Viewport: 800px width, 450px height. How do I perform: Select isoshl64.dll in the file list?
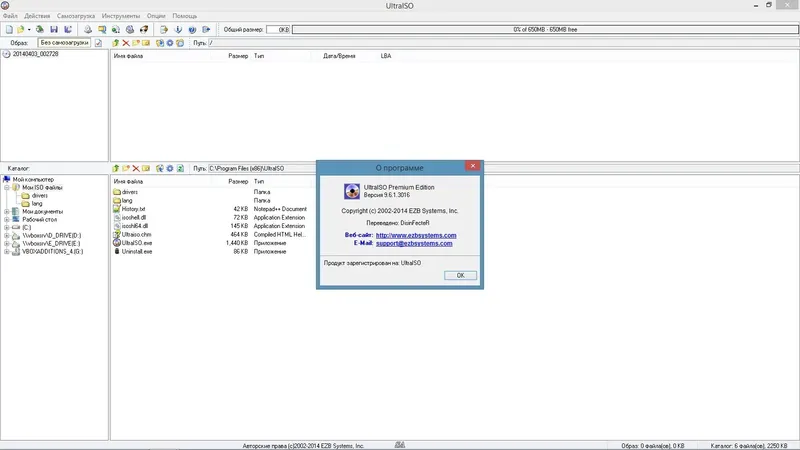135,226
